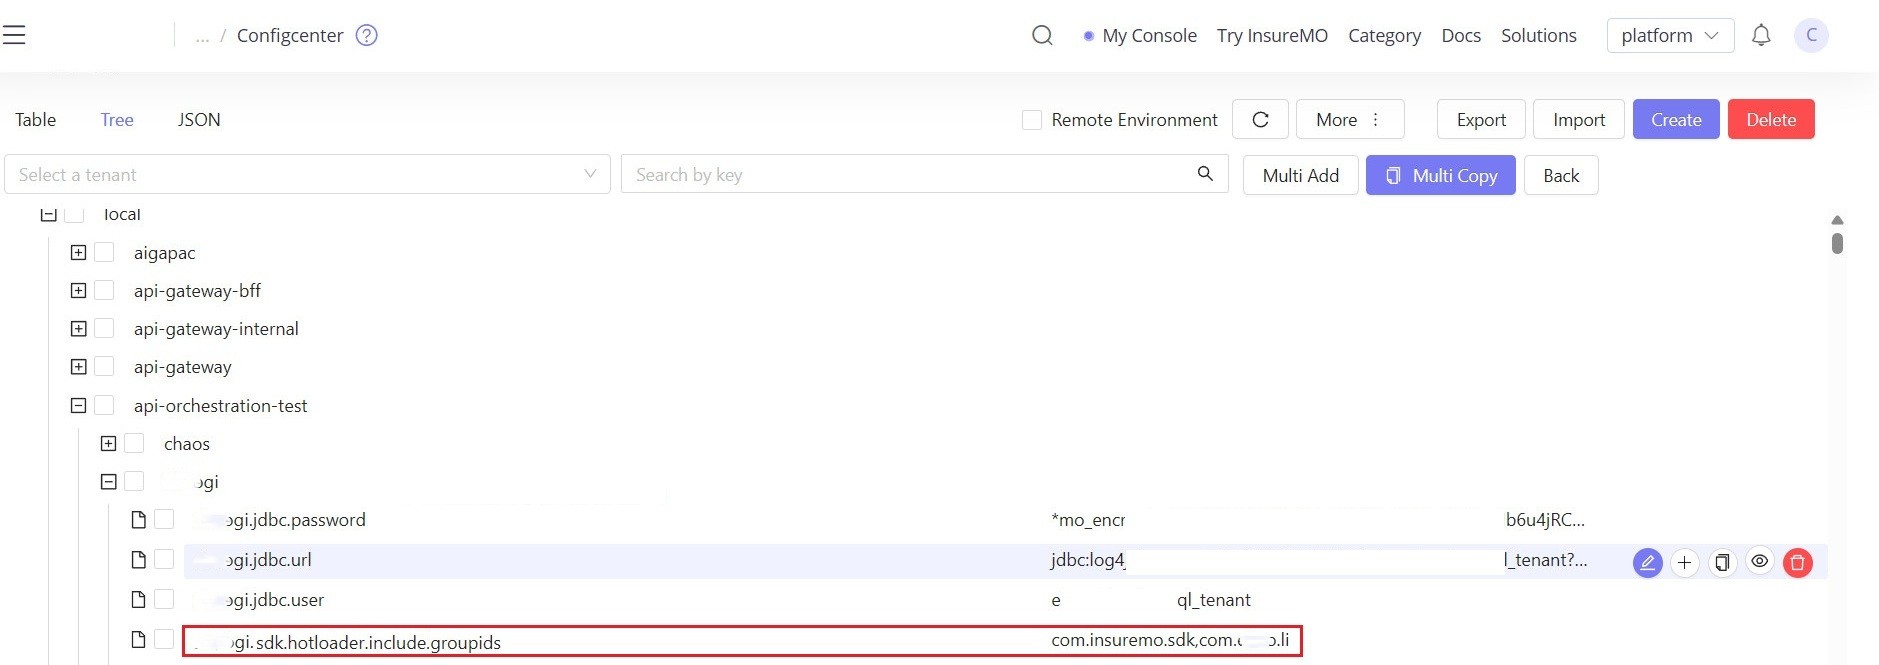This screenshot has width=1879, height=665.
Task: Expand the api-gateway-bff node
Action: coord(78,290)
